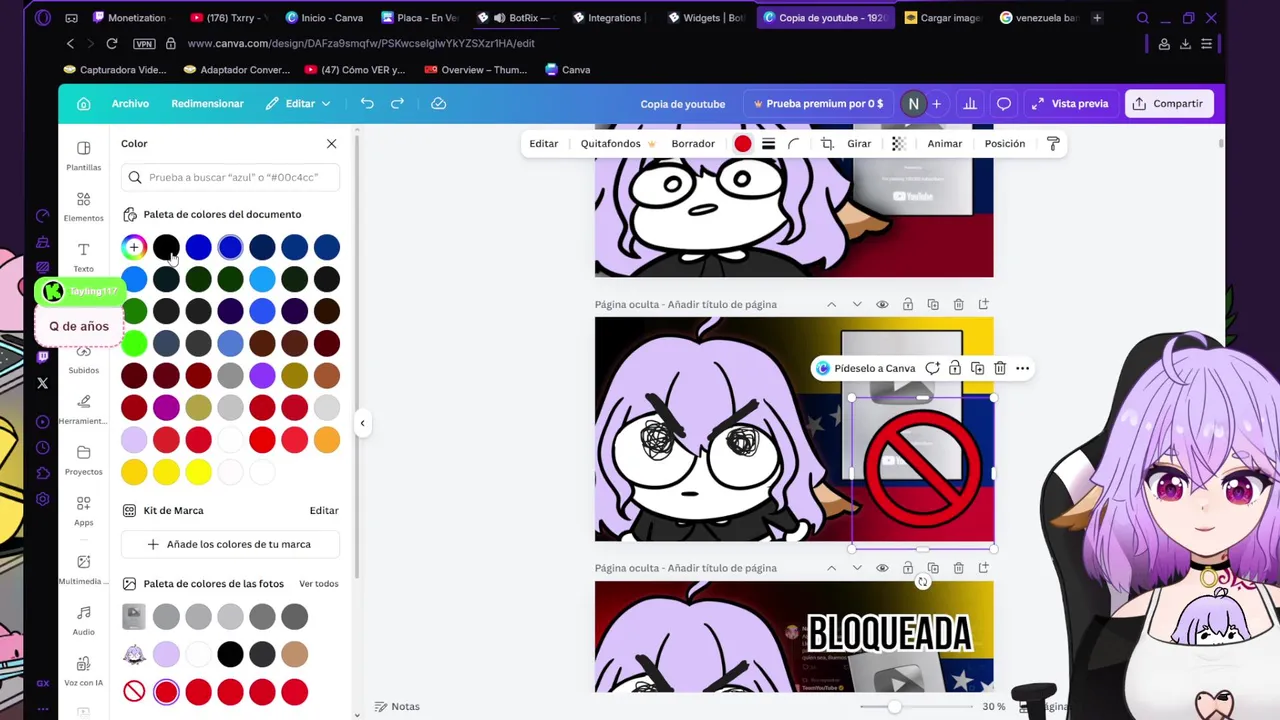Open the Apps sidebar panel
This screenshot has height=720, width=1280.
click(84, 511)
